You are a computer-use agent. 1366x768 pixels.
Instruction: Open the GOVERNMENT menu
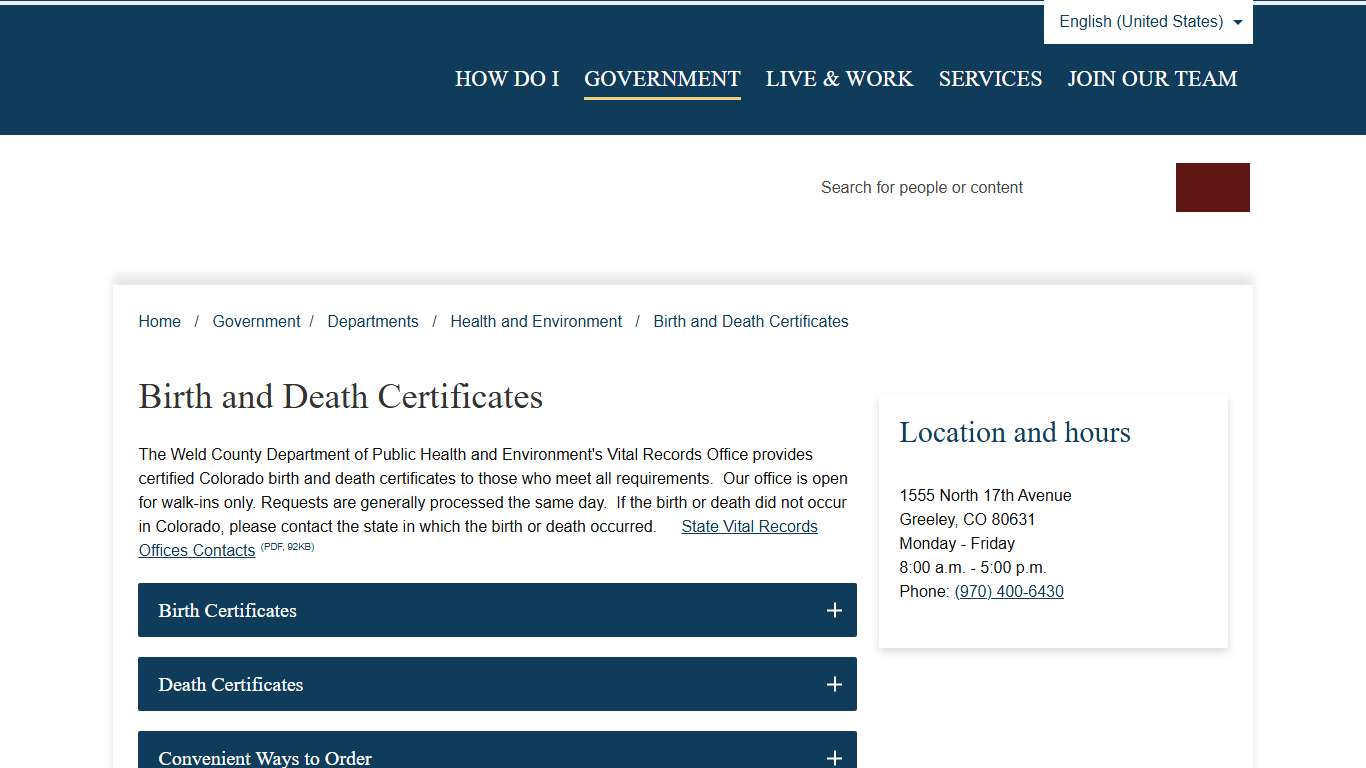point(662,79)
